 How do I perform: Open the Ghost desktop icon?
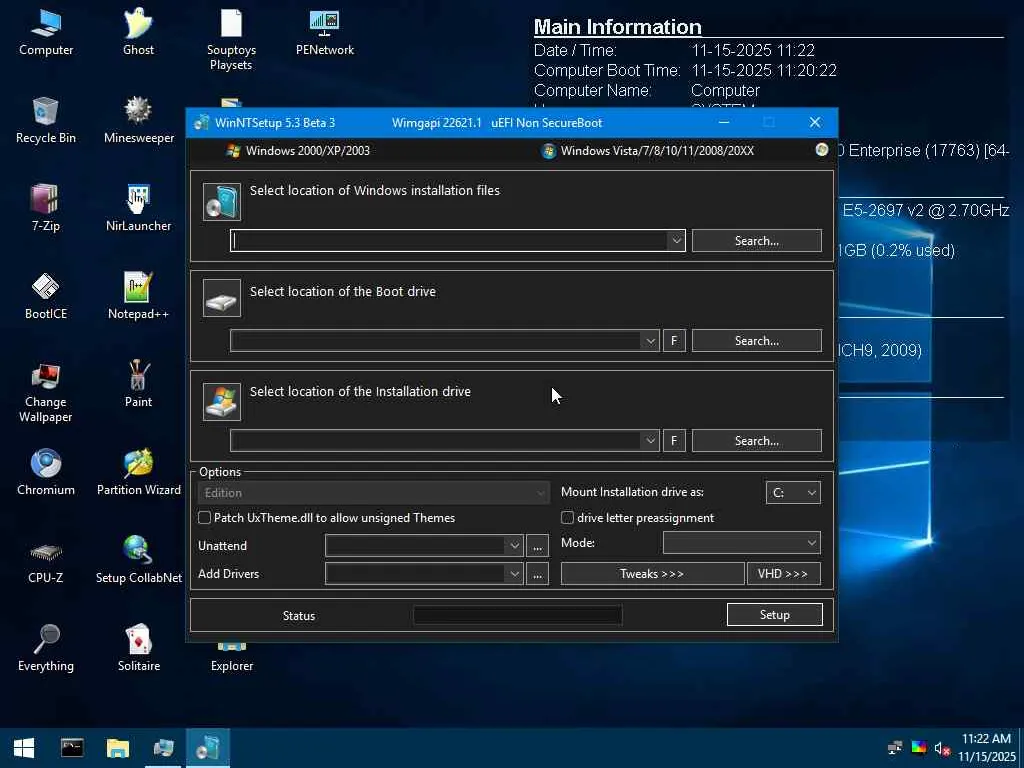click(138, 33)
